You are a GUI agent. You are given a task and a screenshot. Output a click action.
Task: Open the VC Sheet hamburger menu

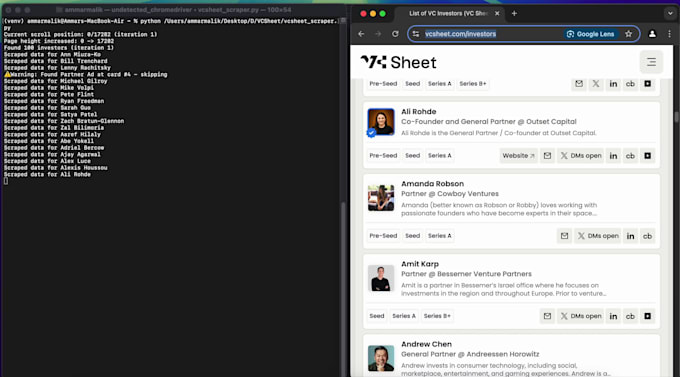pos(651,62)
